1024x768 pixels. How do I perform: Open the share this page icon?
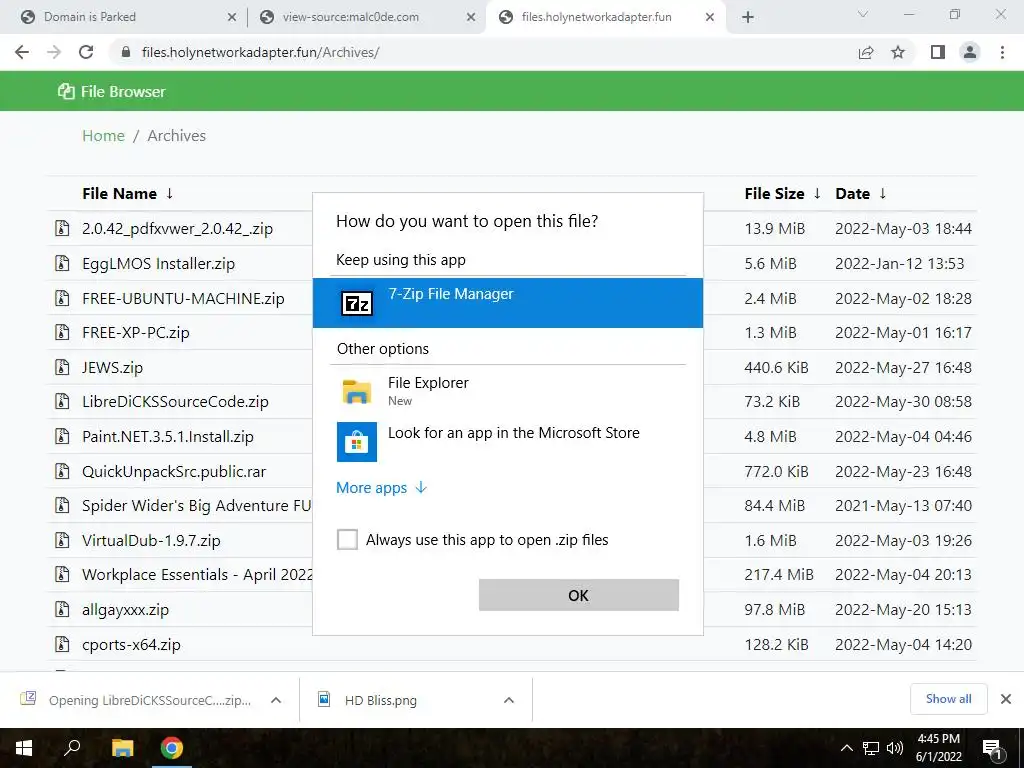tap(866, 52)
